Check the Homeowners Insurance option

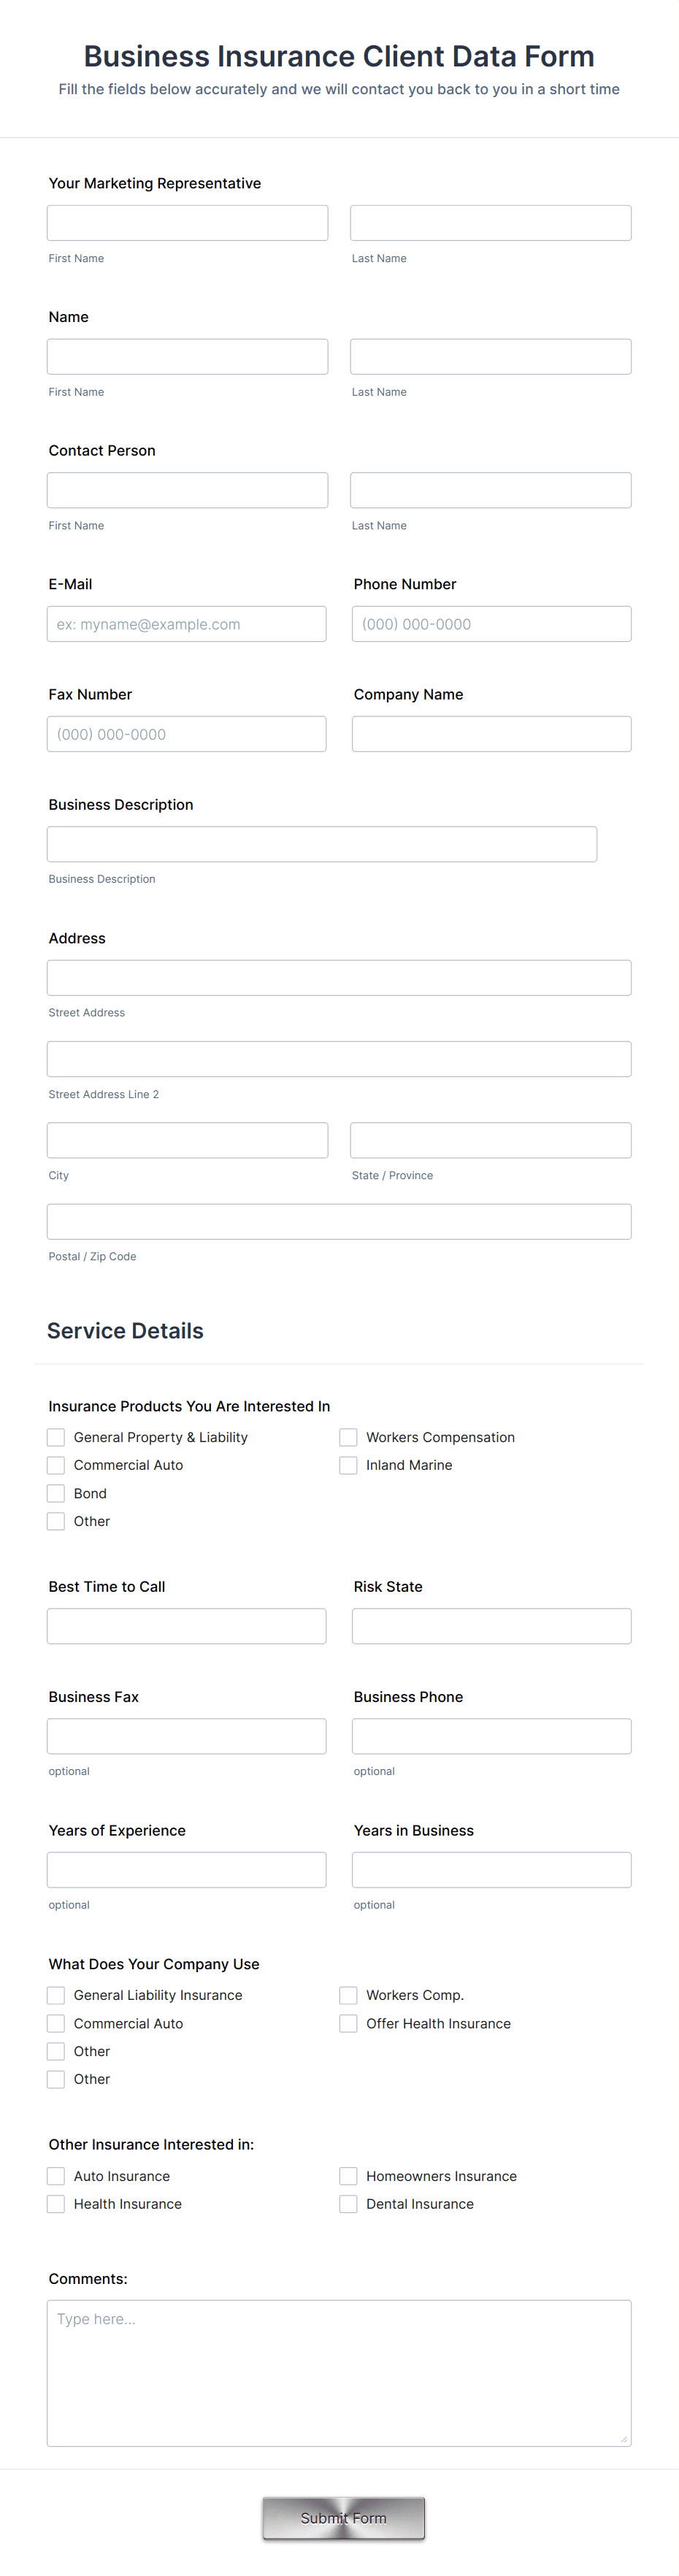[x=348, y=2176]
